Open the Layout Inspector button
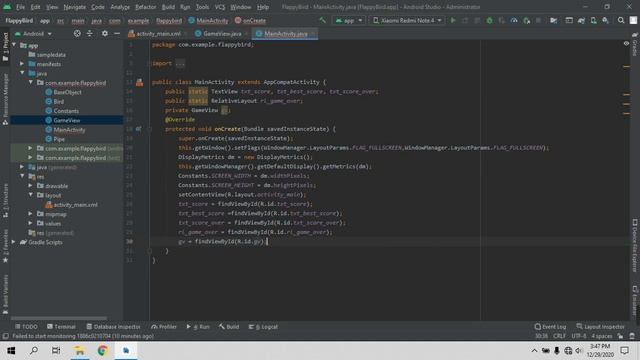640x360 pixels. click(x=600, y=327)
